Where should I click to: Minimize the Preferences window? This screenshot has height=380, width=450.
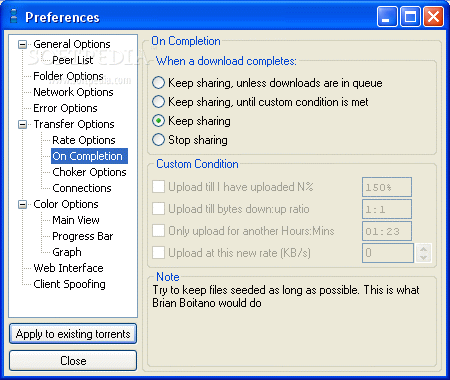387,16
